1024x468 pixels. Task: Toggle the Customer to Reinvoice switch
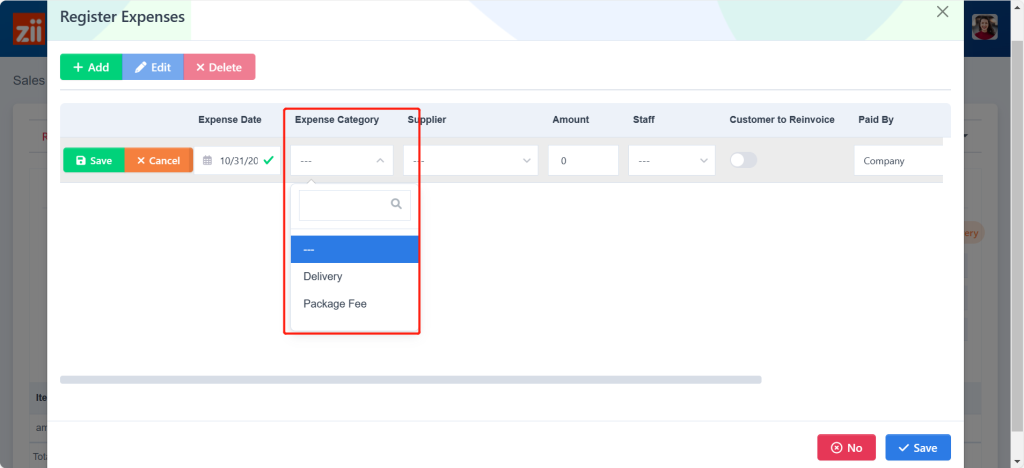point(743,160)
